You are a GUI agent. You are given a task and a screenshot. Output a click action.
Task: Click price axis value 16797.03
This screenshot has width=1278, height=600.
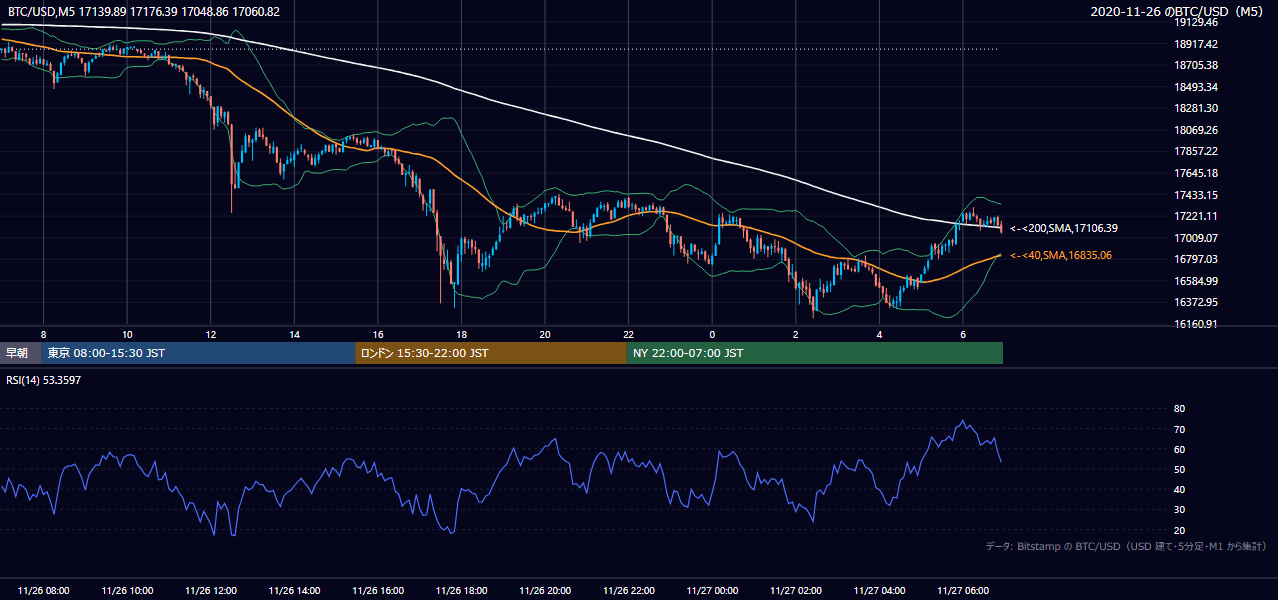pyautogui.click(x=1195, y=259)
